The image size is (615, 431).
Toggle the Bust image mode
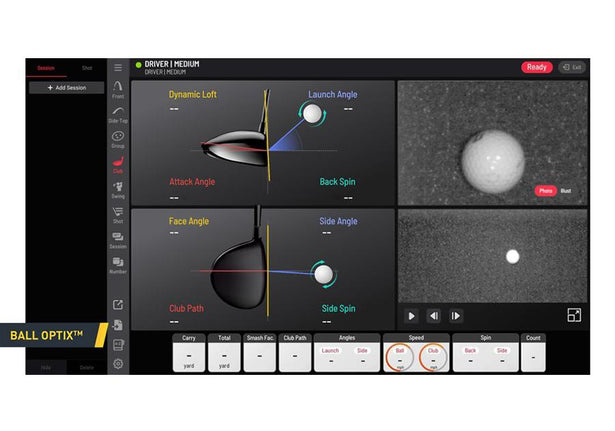[566, 190]
